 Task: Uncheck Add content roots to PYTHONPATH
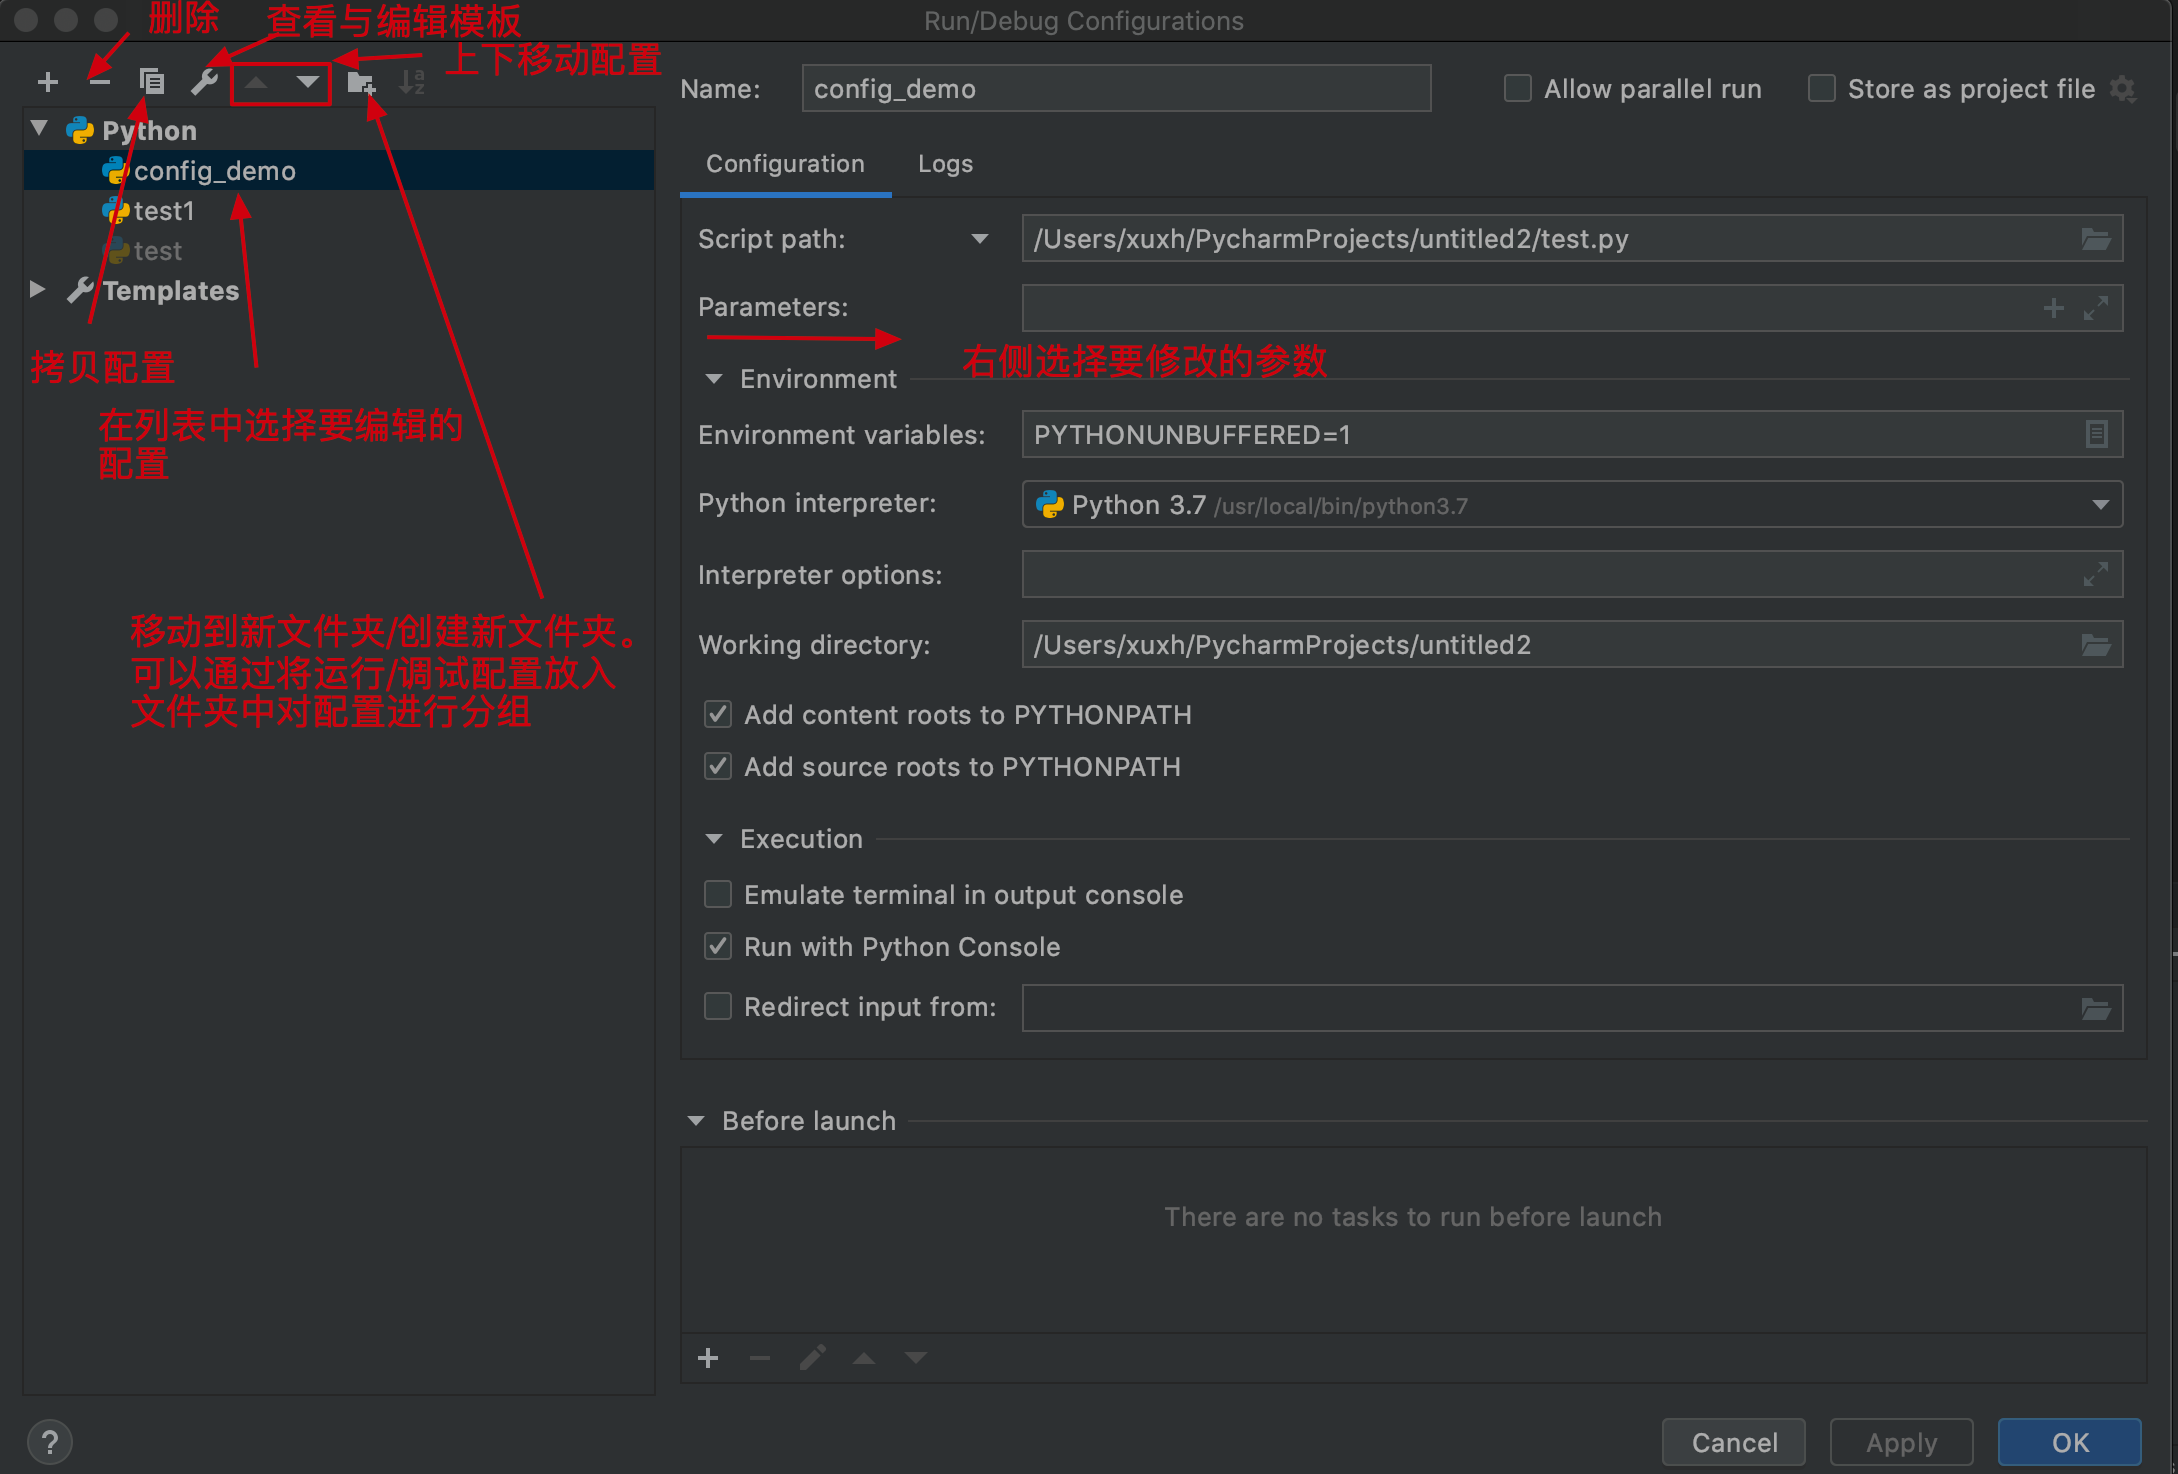tap(718, 714)
